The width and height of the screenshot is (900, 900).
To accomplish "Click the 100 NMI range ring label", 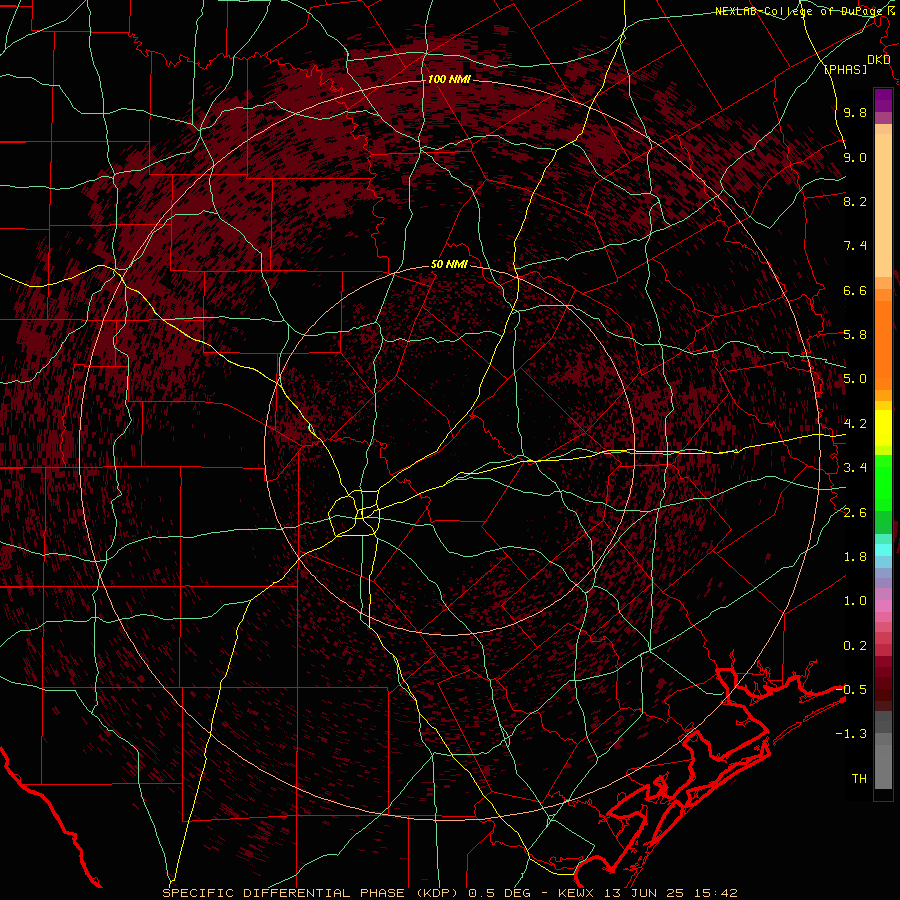I will [449, 79].
